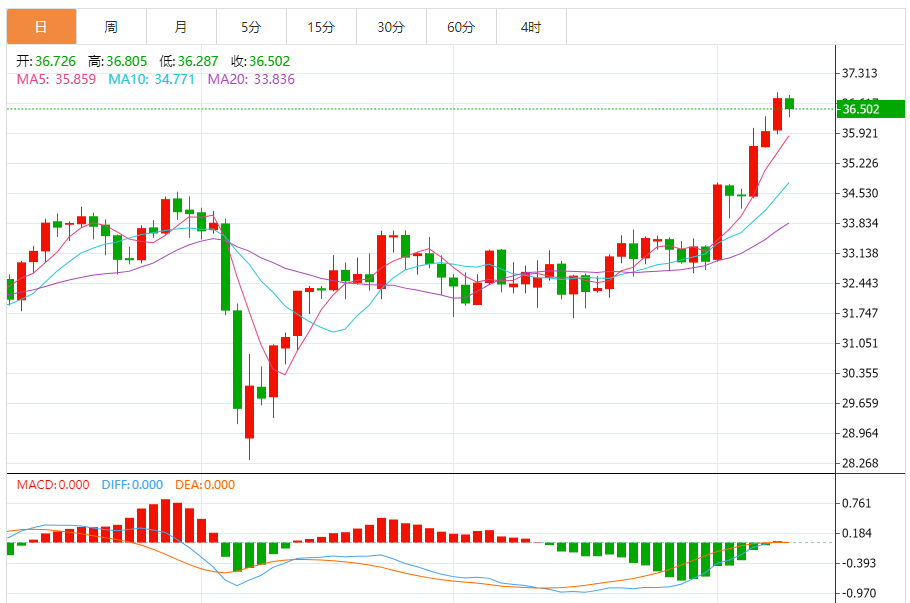The height and width of the screenshot is (603, 910).
Task: Click the 0.761 MACD axis label
Action: coord(857,503)
